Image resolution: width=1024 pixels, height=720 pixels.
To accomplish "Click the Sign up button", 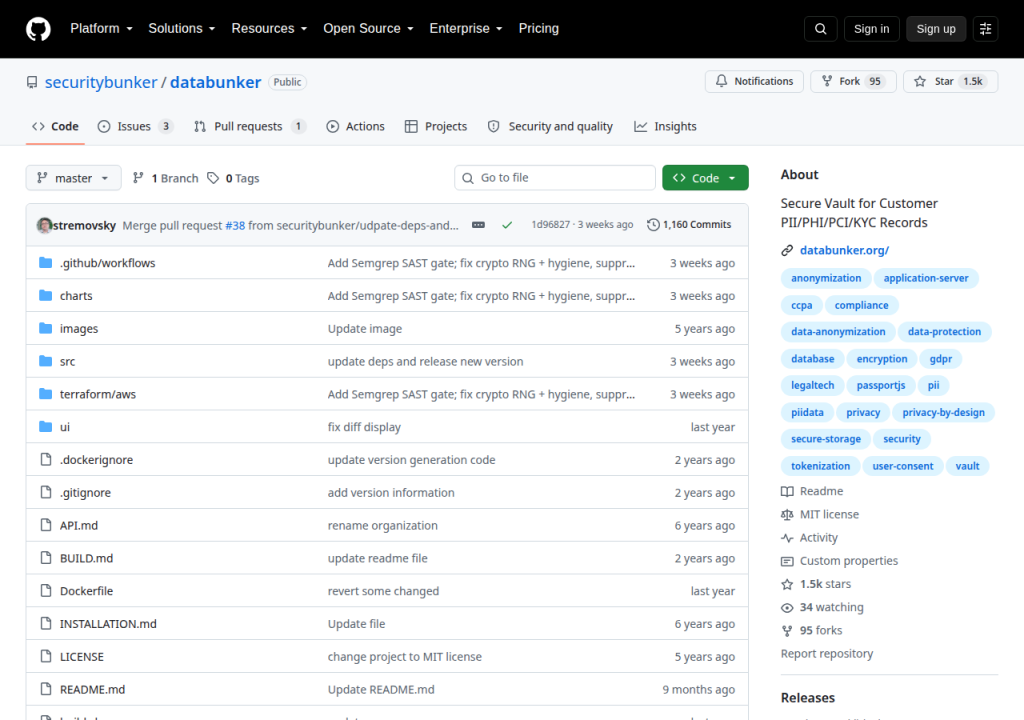I will pos(936,29).
